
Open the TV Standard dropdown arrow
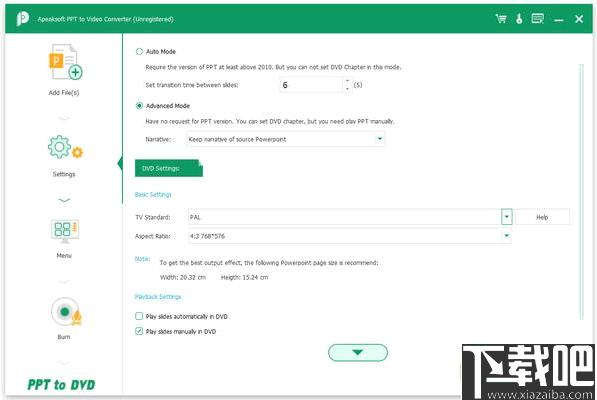[506, 217]
